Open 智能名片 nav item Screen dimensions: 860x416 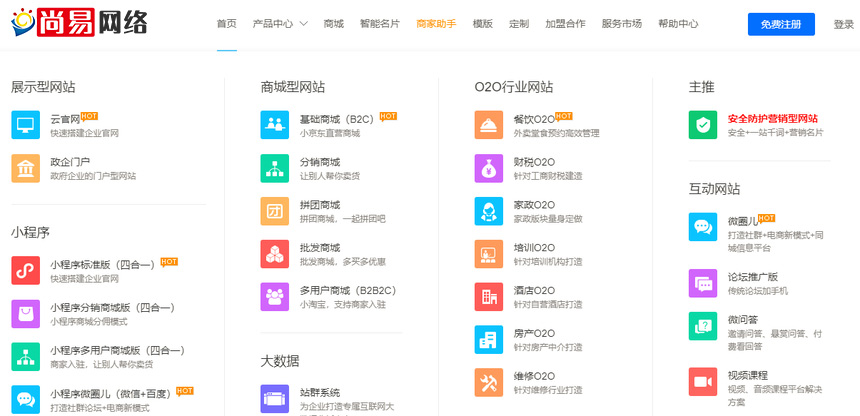pyautogui.click(x=380, y=24)
